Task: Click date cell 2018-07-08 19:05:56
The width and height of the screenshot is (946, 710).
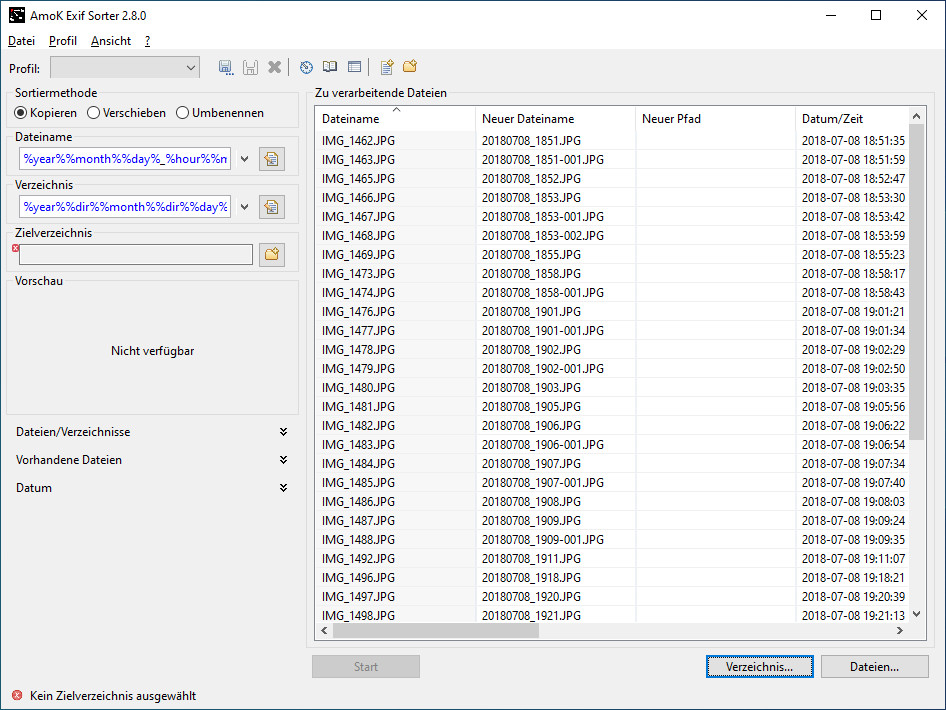Action: click(853, 407)
